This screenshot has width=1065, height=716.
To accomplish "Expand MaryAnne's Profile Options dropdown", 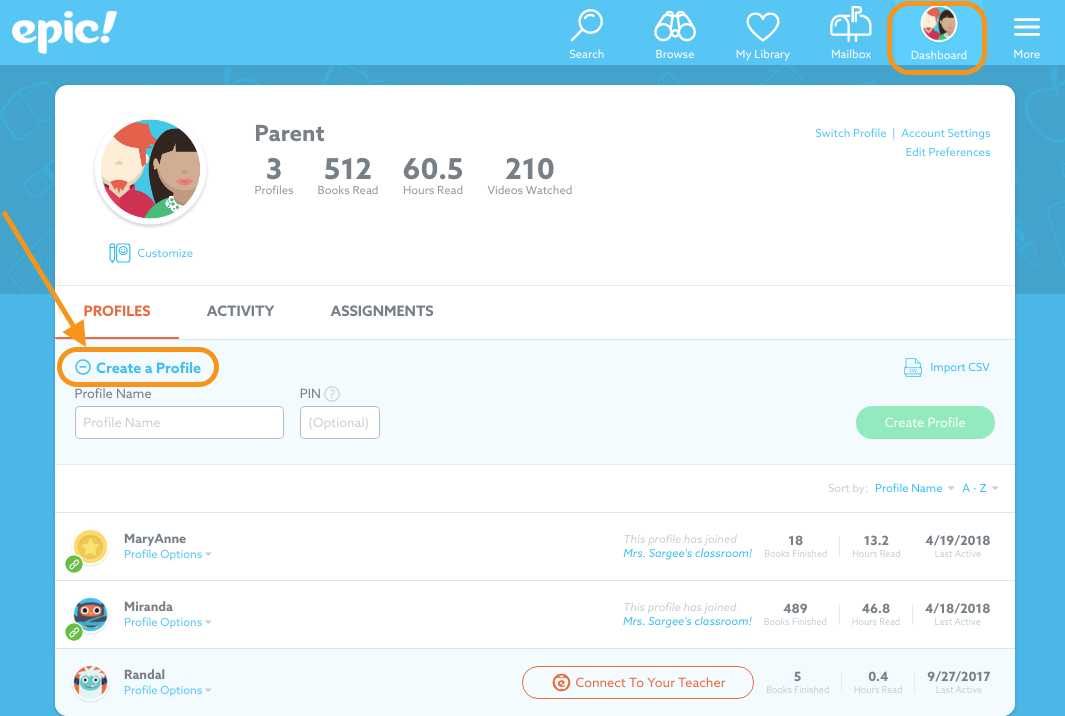I will (x=167, y=554).
